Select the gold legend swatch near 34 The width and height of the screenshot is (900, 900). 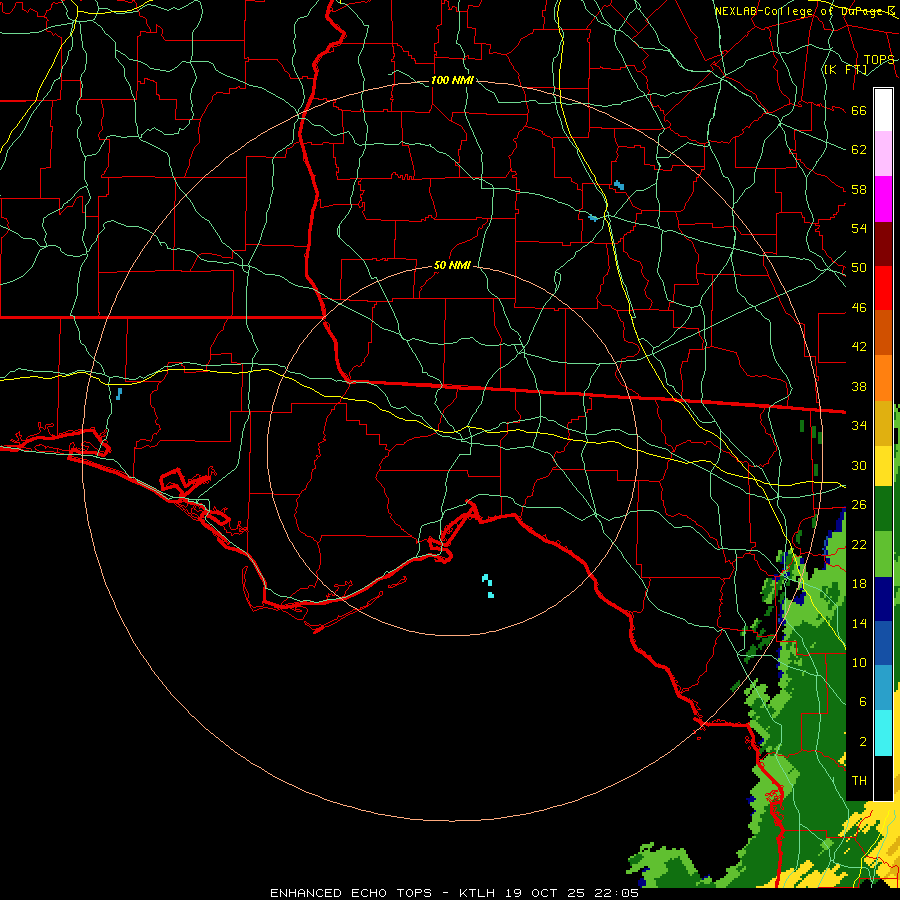(883, 423)
